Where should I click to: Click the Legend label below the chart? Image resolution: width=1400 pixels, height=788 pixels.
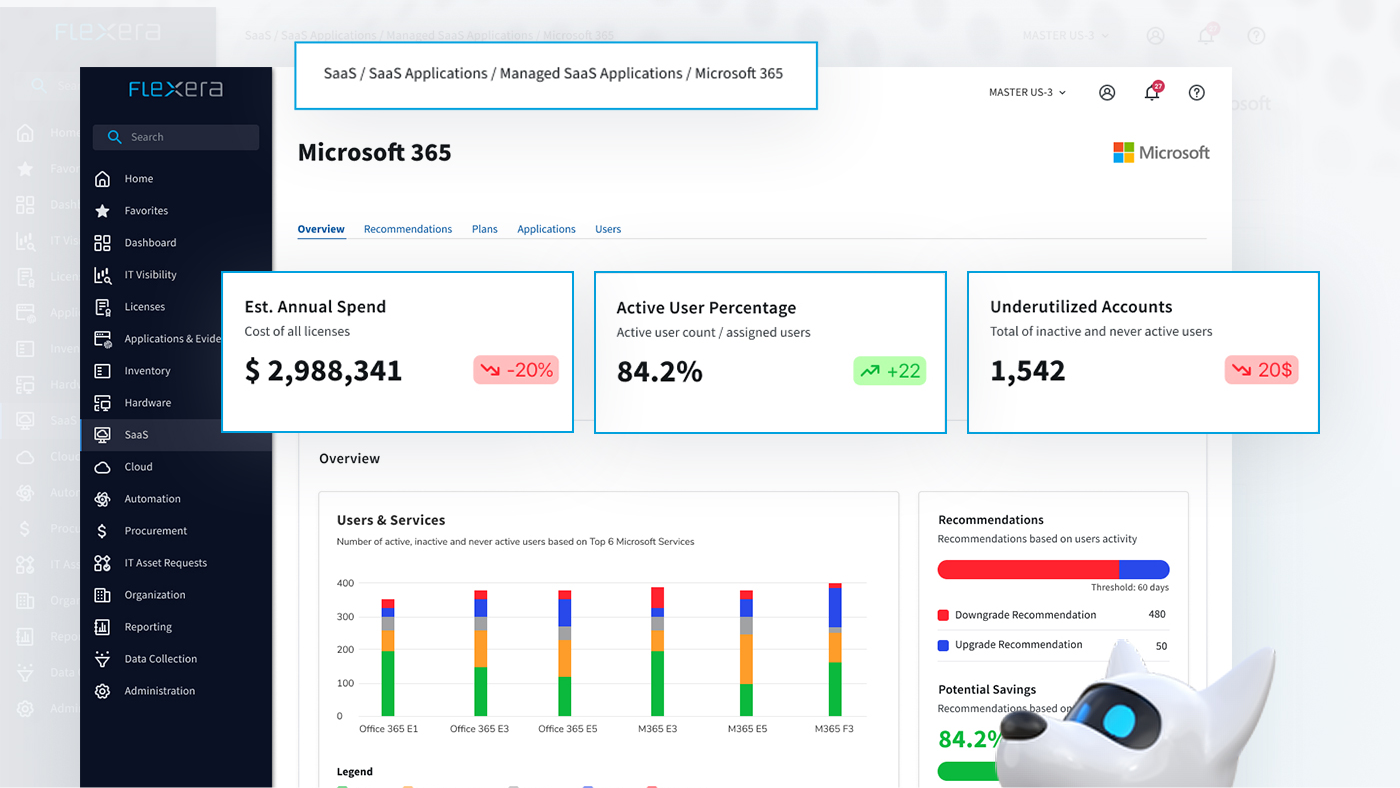355,772
